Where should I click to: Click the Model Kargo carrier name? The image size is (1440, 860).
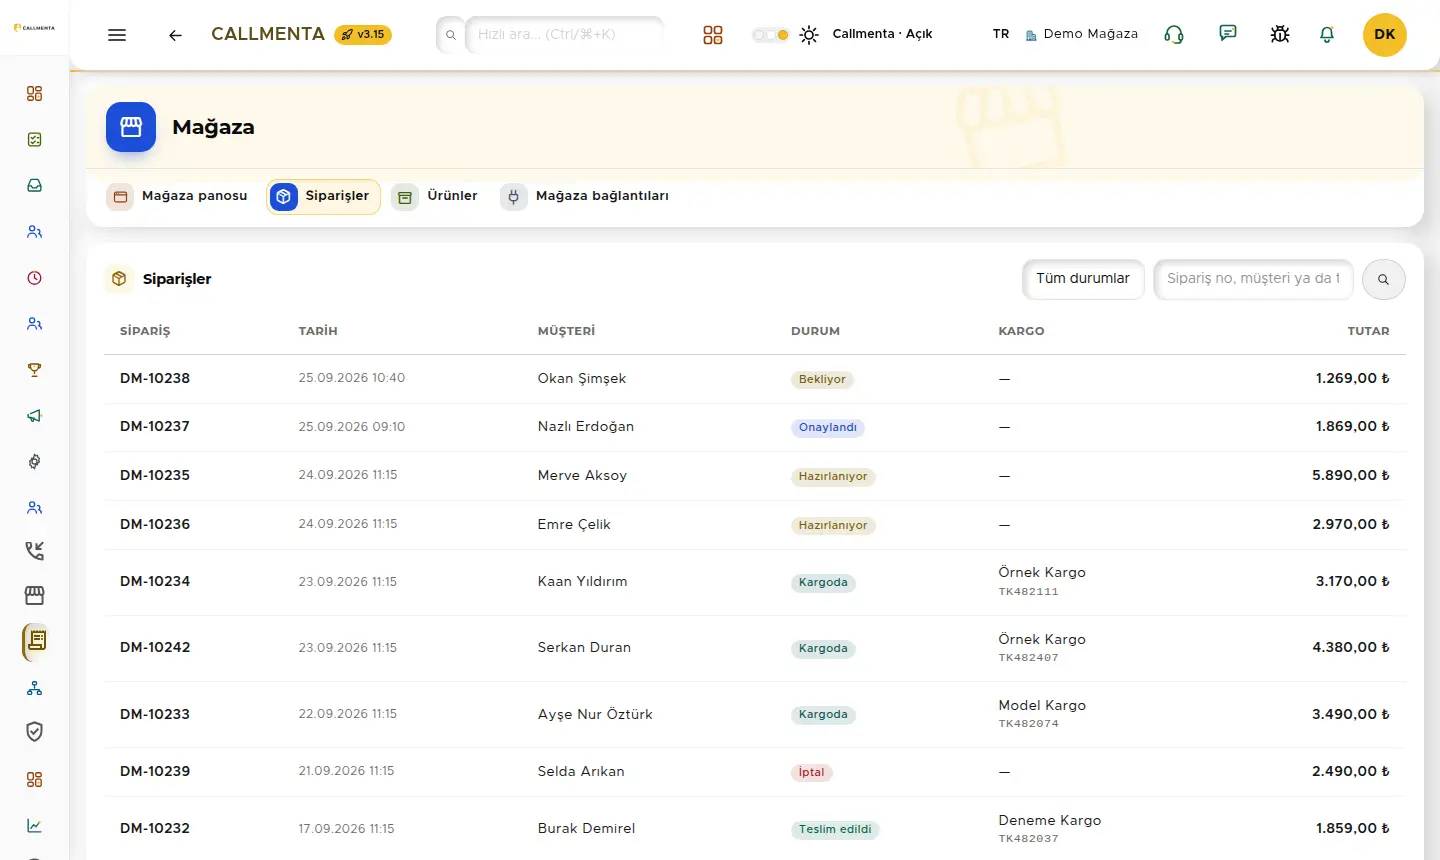tap(1042, 706)
